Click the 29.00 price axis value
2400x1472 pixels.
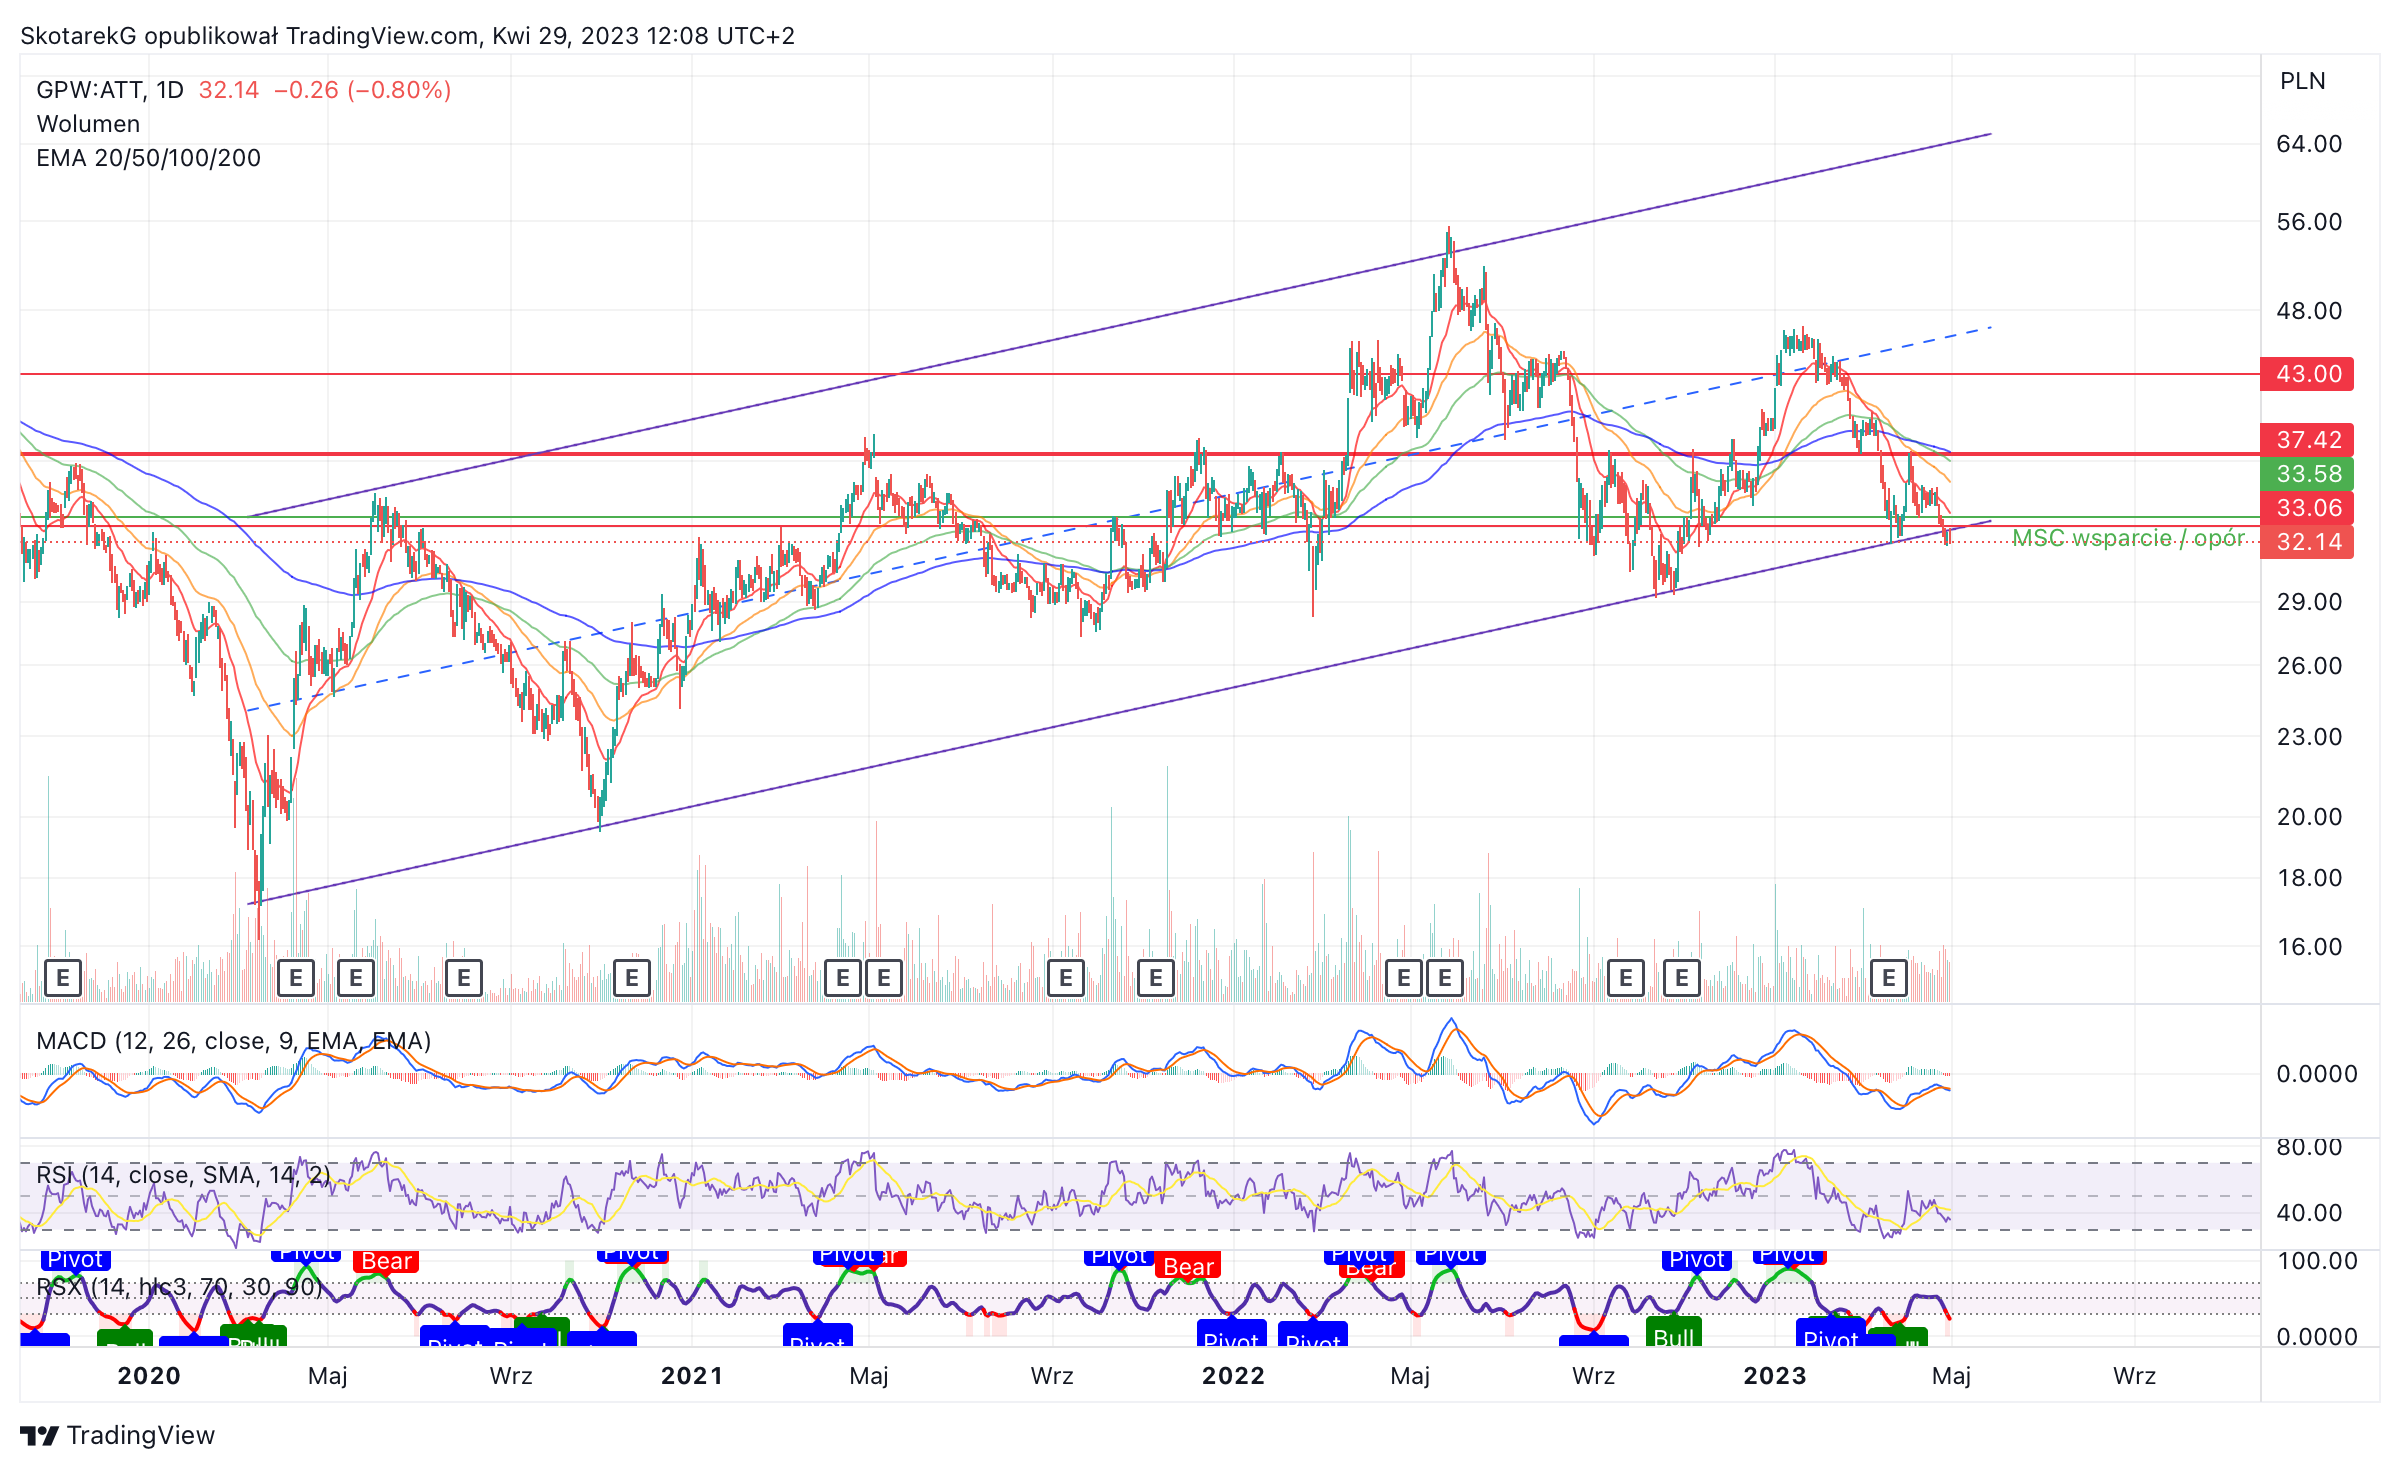(2309, 602)
